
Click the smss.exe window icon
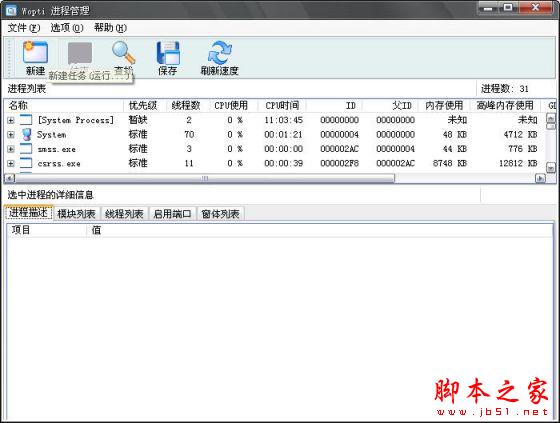tap(26, 149)
